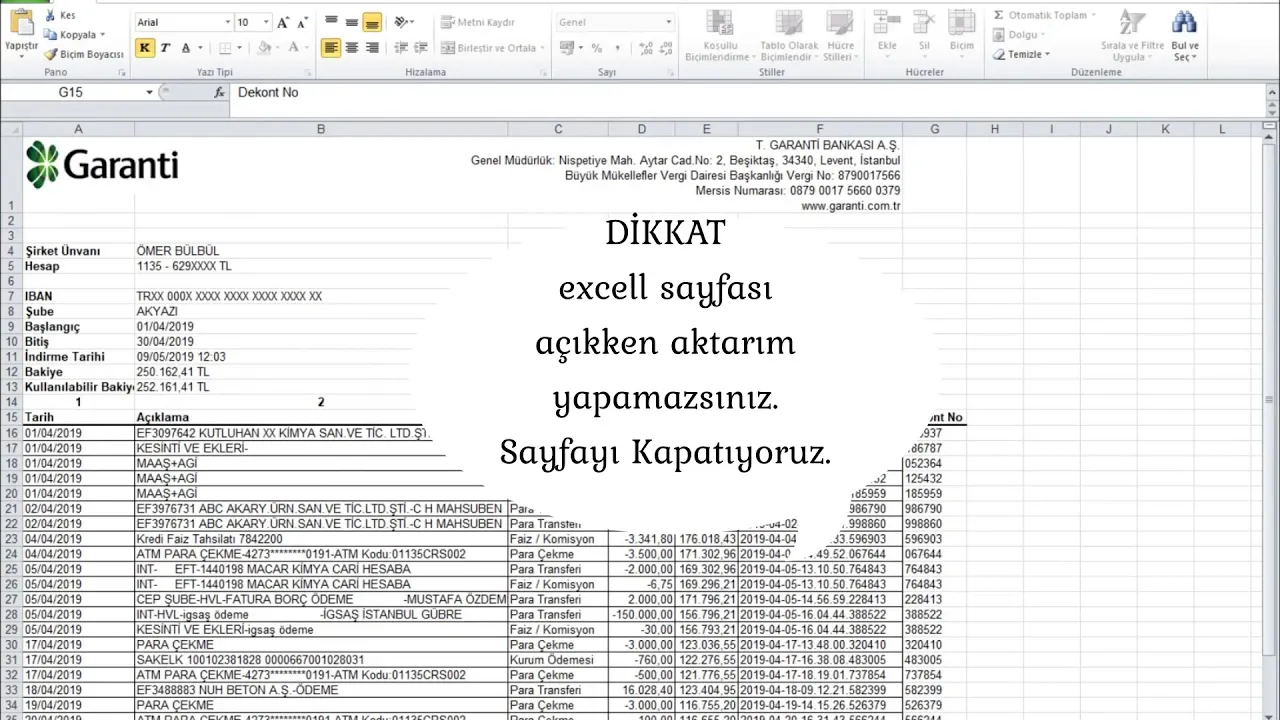Select top vertical alignment
Viewport: 1280px width, 720px height.
coord(331,22)
